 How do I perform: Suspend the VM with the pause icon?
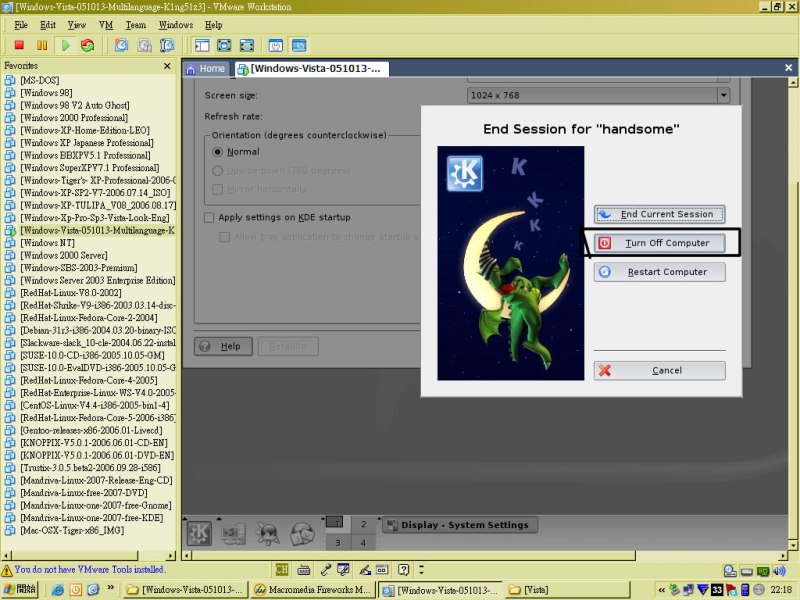coord(42,45)
